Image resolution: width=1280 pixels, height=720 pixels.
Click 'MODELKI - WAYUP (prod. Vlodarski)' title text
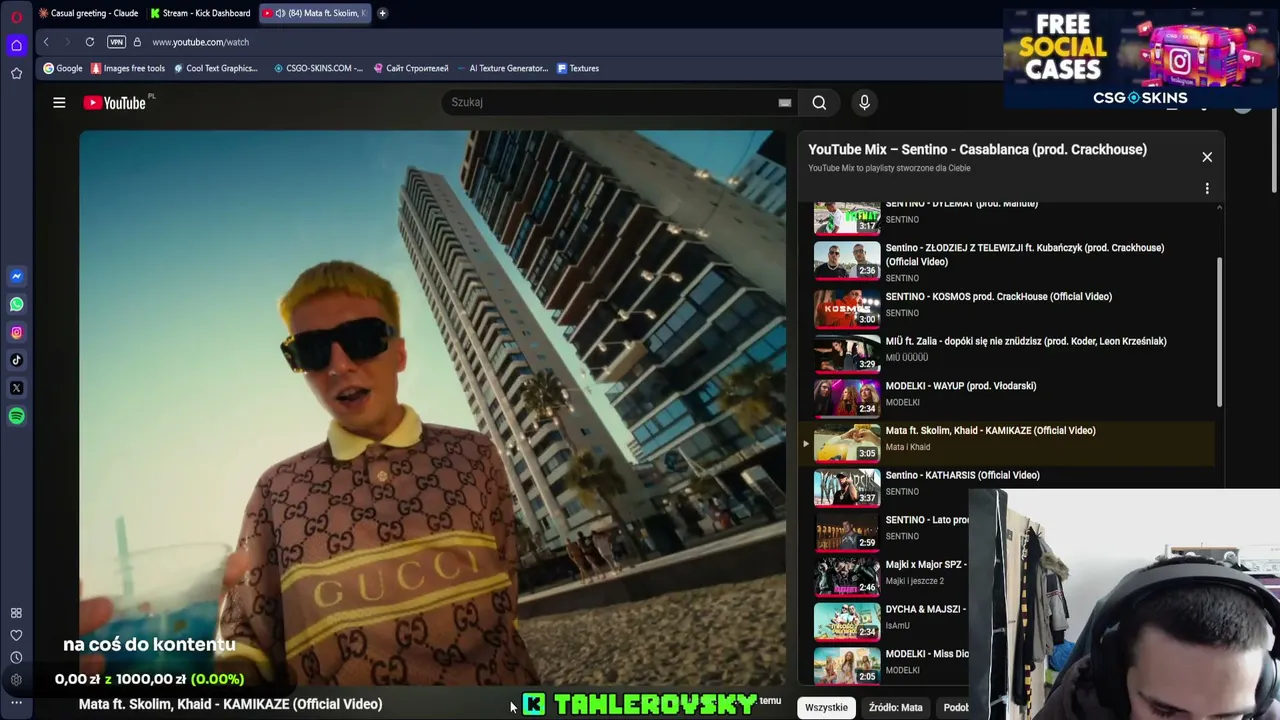click(960, 386)
